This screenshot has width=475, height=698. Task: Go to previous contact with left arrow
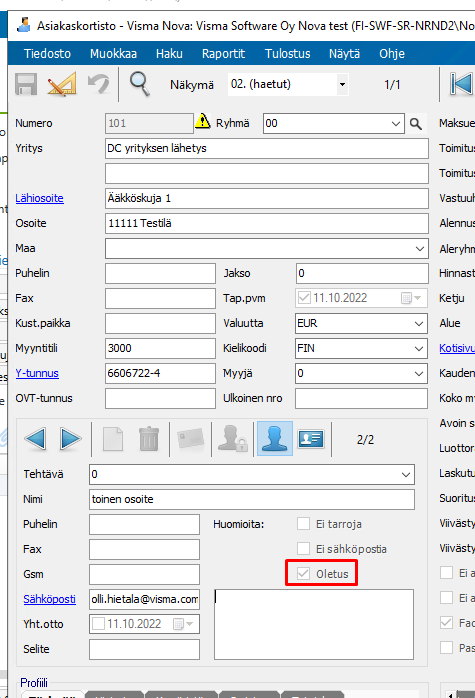(36, 439)
